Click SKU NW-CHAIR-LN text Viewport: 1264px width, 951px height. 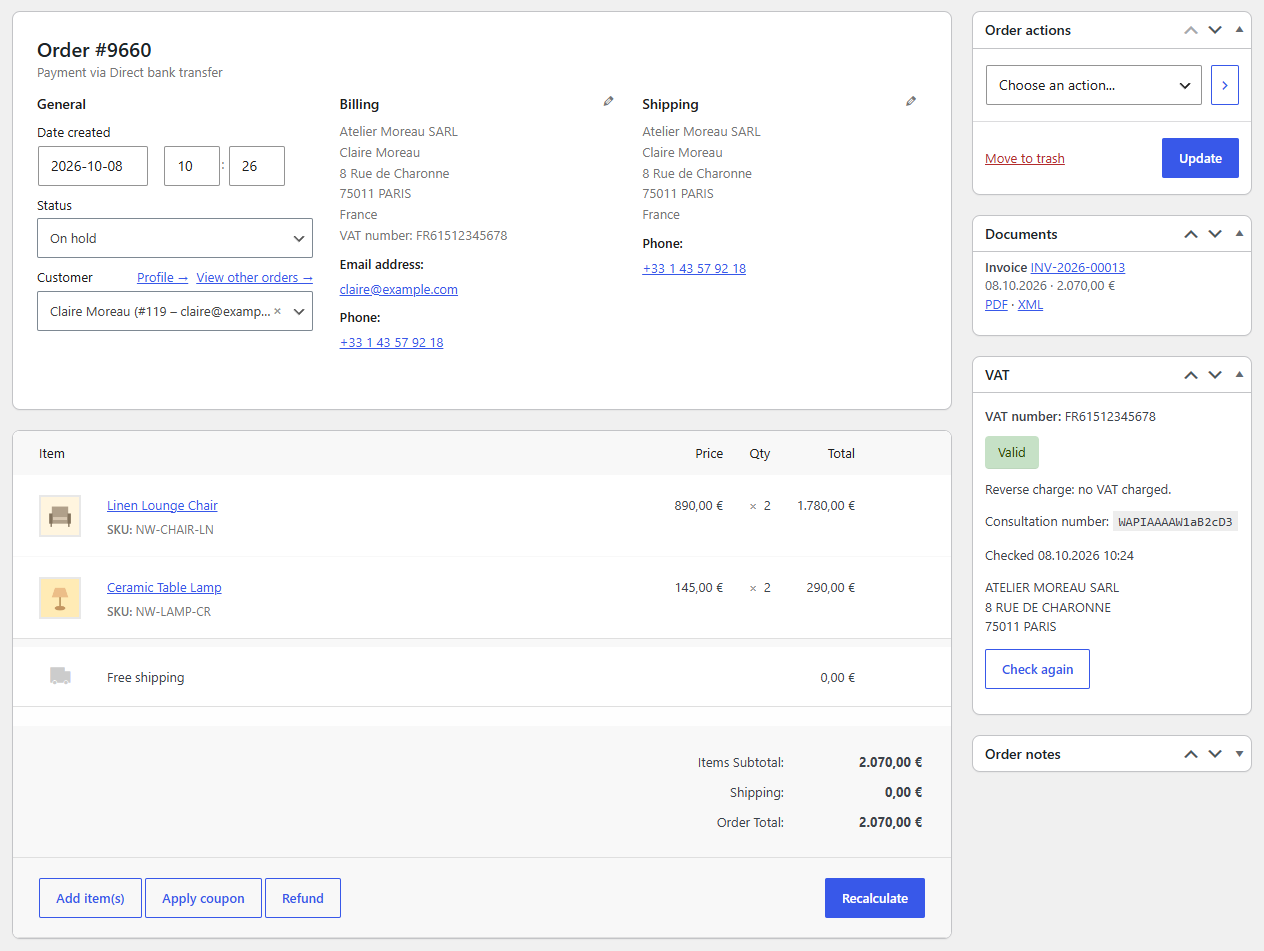160,529
